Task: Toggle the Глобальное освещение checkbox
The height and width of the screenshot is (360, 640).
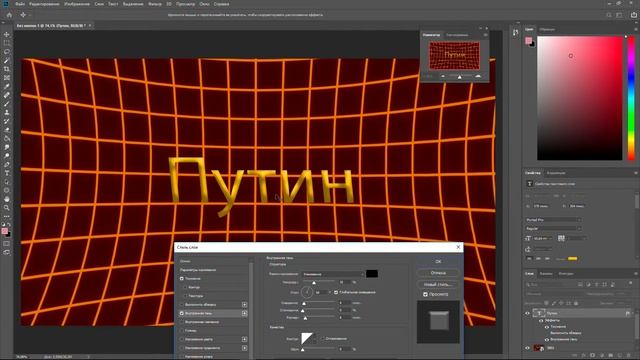Action: click(x=336, y=292)
